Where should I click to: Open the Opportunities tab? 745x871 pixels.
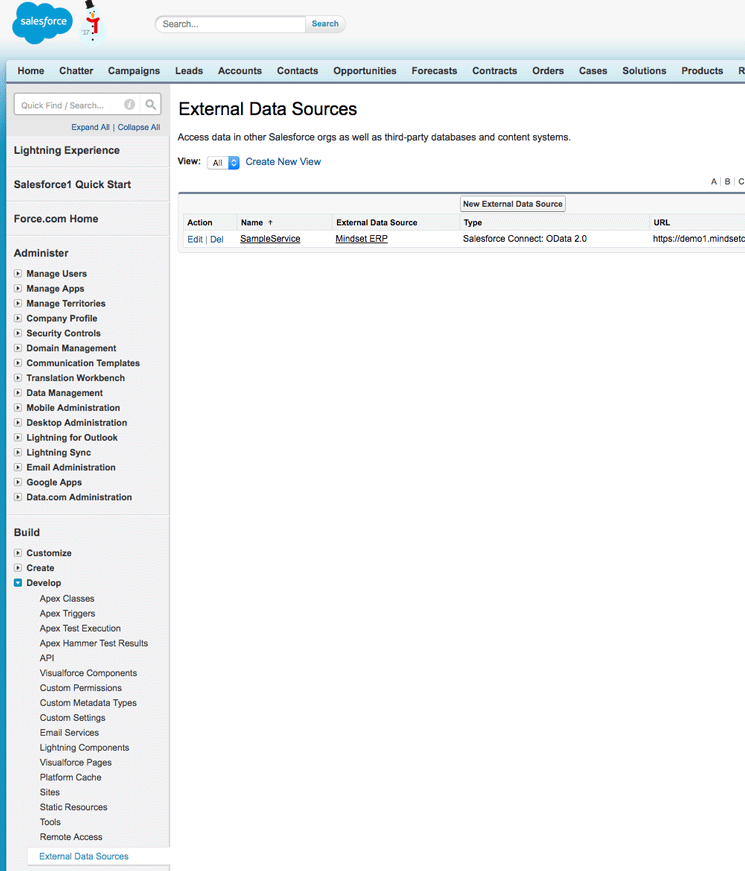point(364,71)
